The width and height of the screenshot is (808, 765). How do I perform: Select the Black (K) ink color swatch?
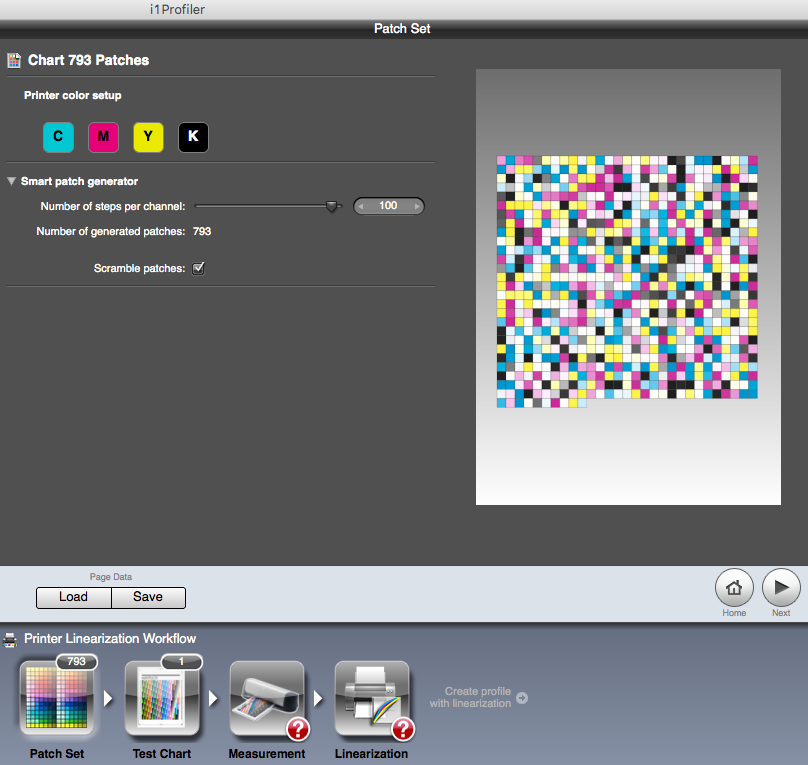click(193, 137)
